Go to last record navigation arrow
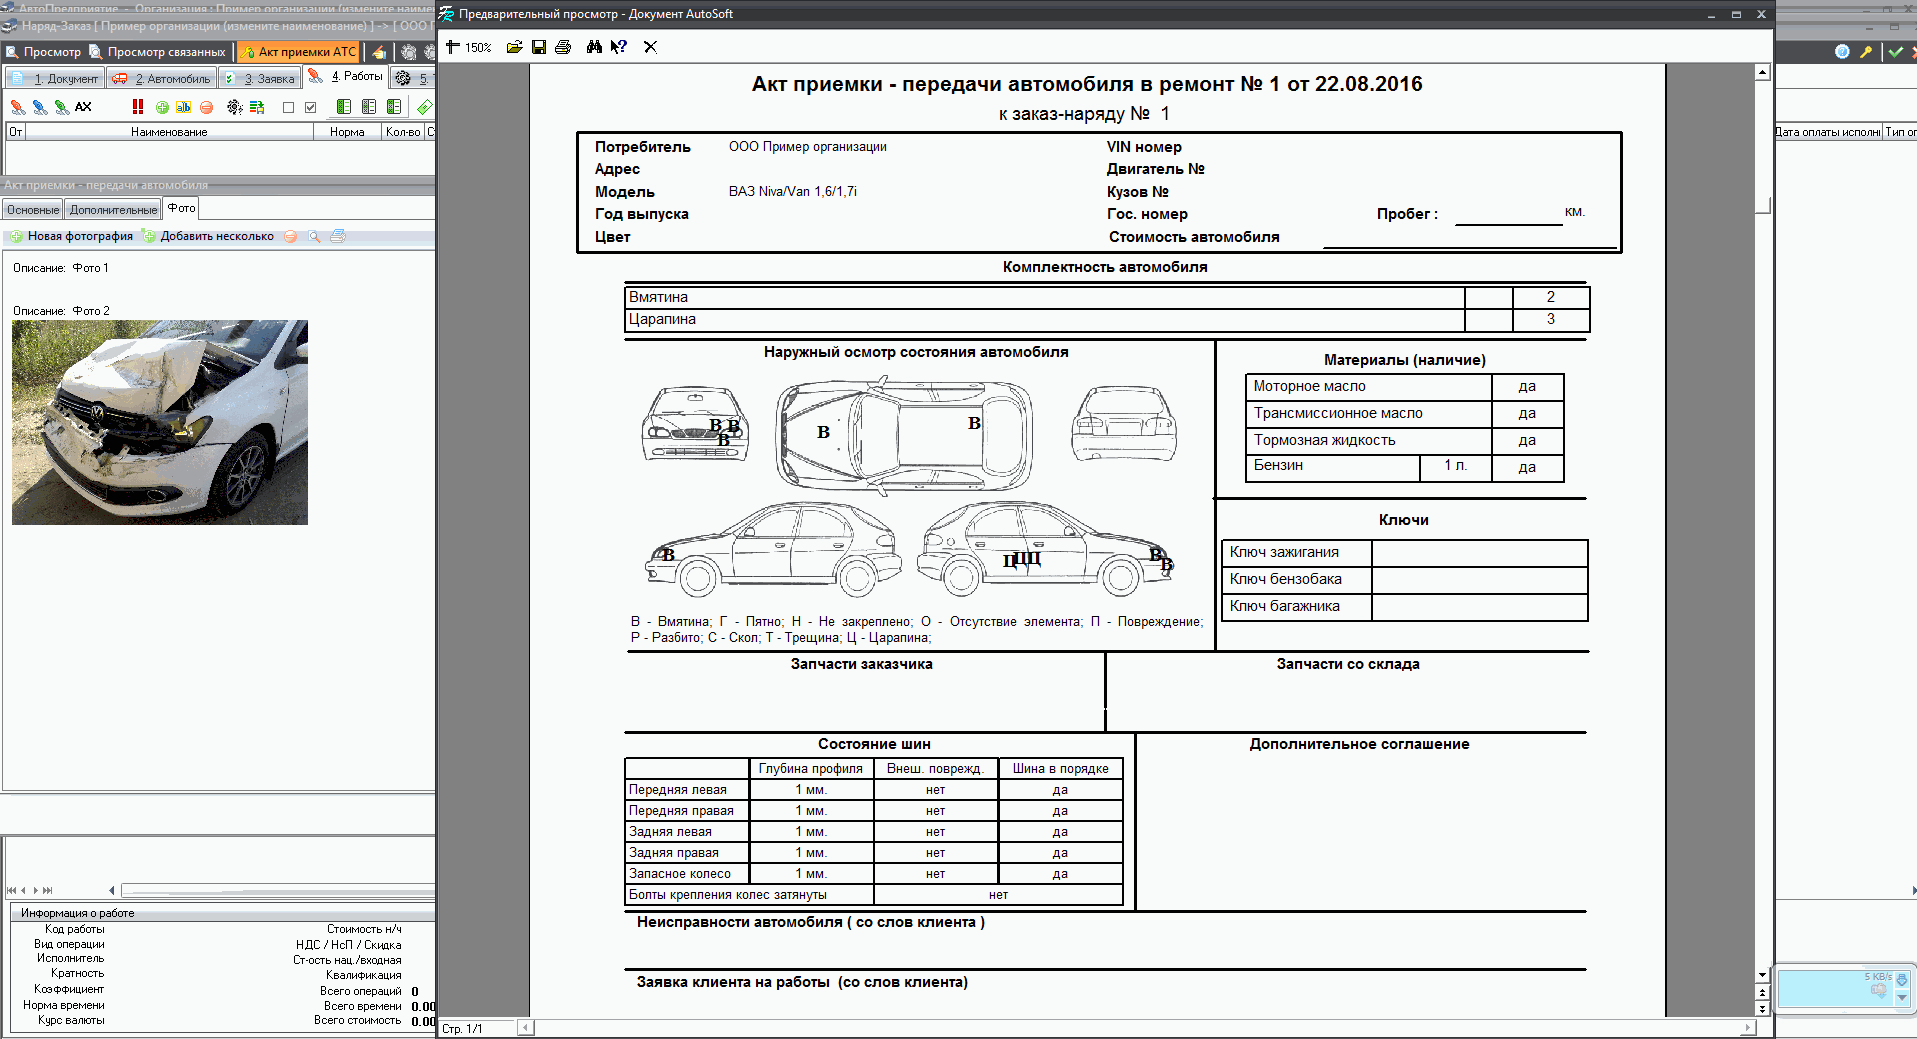The height and width of the screenshot is (1039, 1917). click(x=47, y=890)
